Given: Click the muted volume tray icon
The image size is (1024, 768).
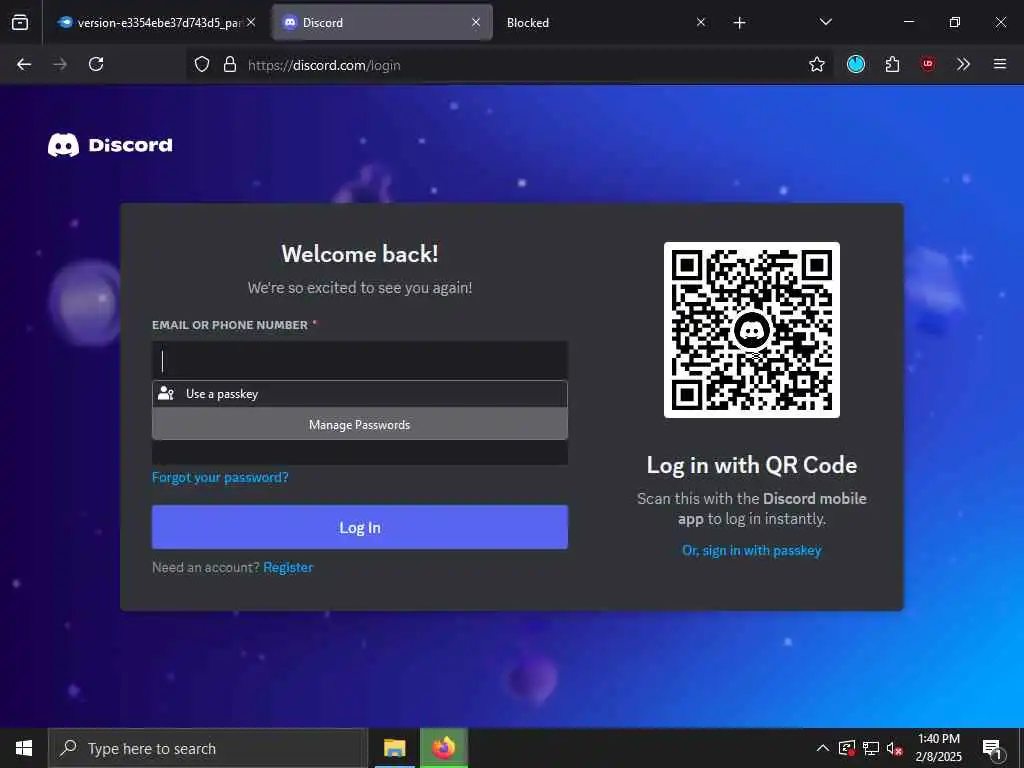Looking at the screenshot, I should [x=895, y=749].
